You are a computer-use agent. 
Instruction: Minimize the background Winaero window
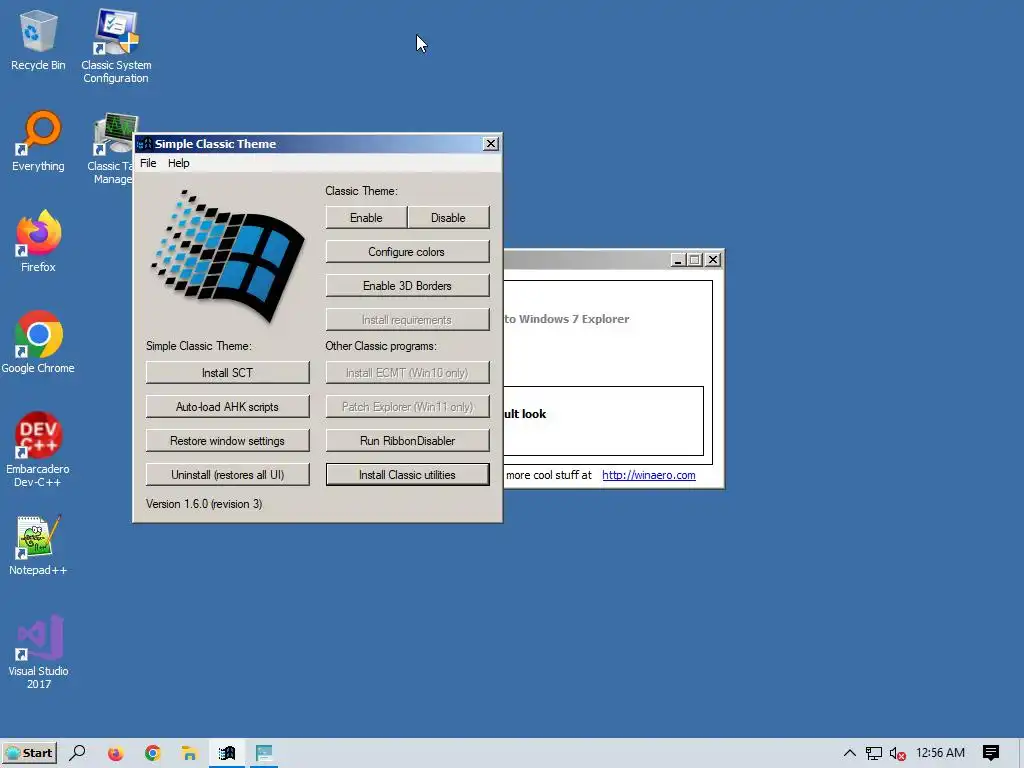point(678,260)
